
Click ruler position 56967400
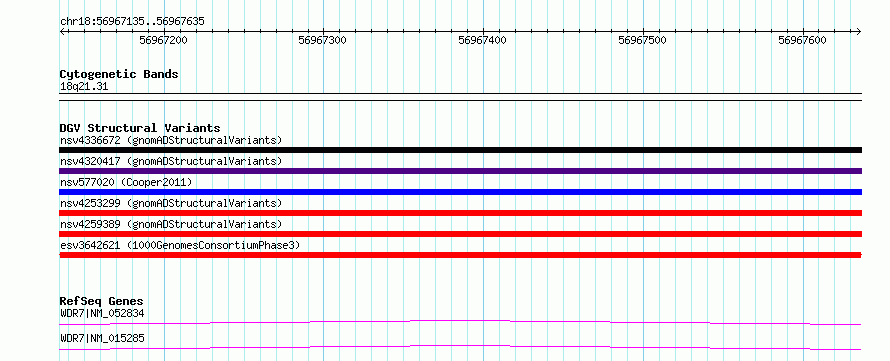pyautogui.click(x=483, y=40)
